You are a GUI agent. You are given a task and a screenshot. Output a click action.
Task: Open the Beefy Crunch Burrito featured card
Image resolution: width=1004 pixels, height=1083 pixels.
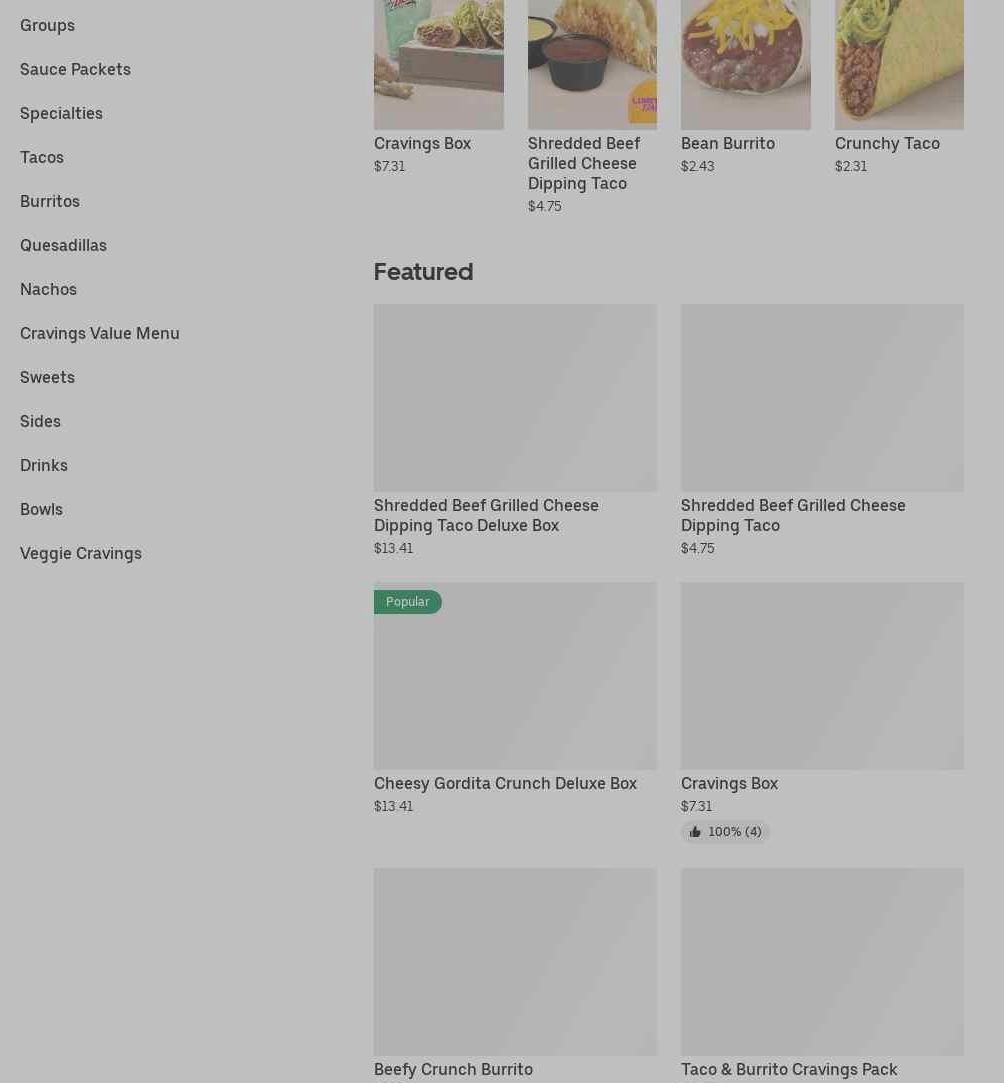click(x=515, y=974)
